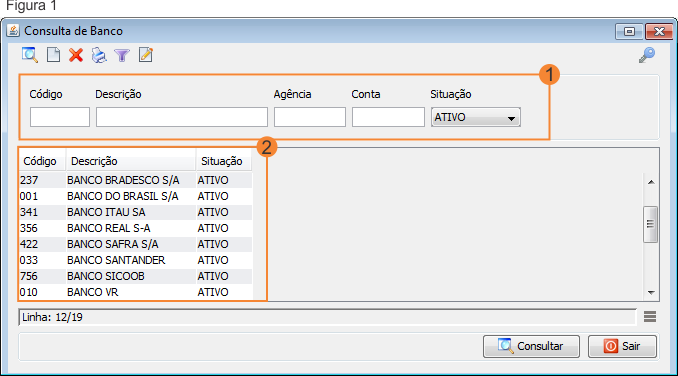Click the list lines icon beside Linha status
The image size is (678, 376).
pyautogui.click(x=650, y=317)
